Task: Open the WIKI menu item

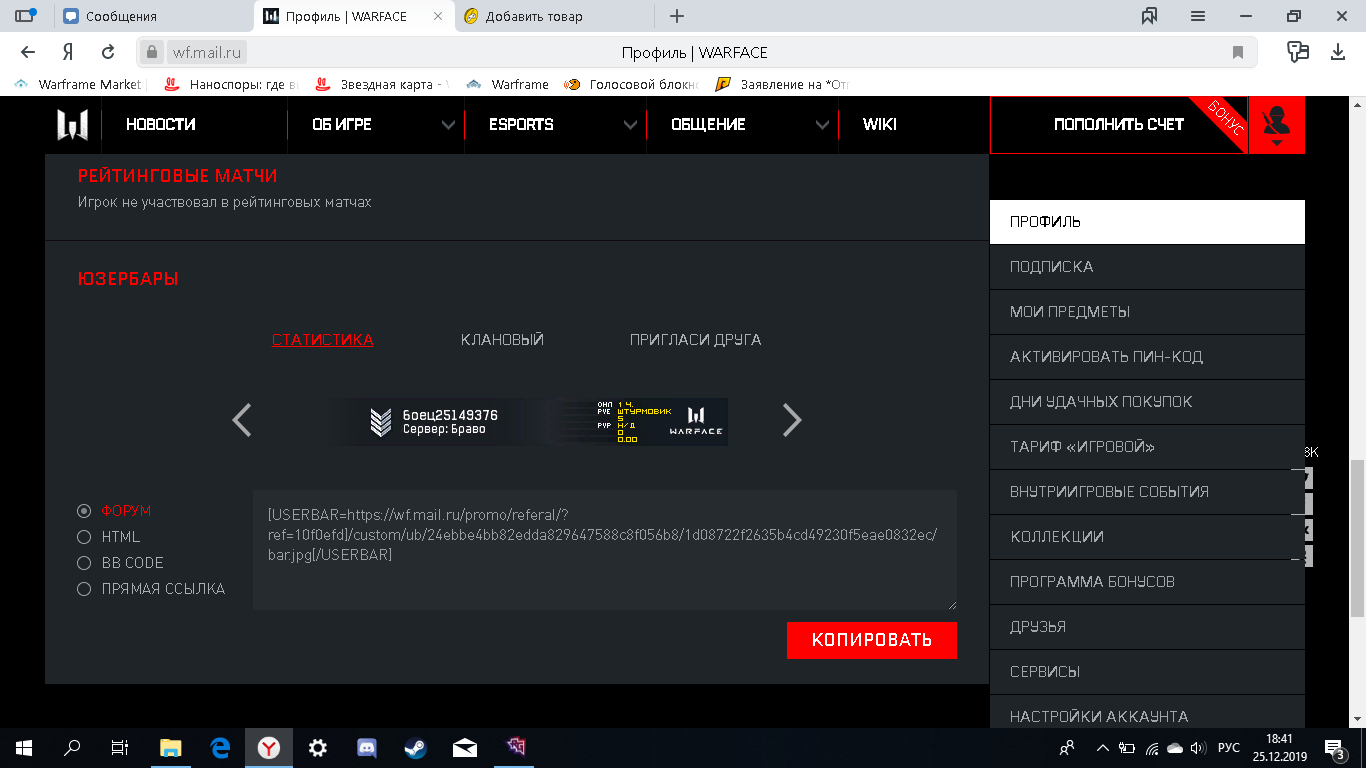Action: [x=880, y=124]
